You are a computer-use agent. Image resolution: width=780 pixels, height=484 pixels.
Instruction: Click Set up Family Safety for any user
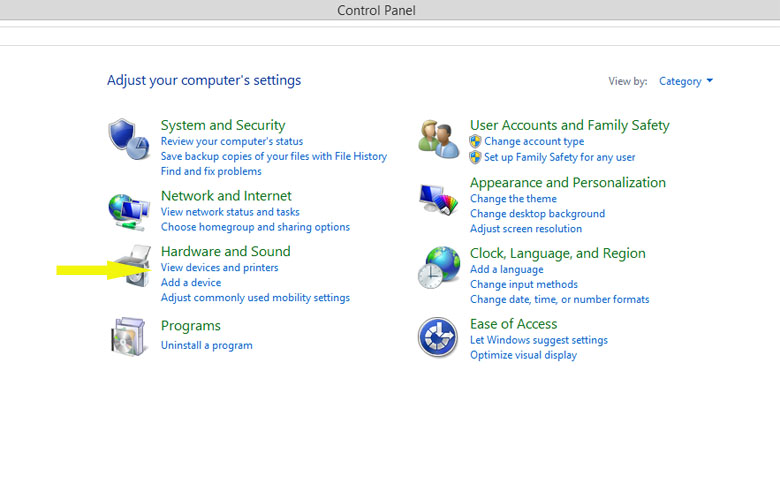point(559,158)
